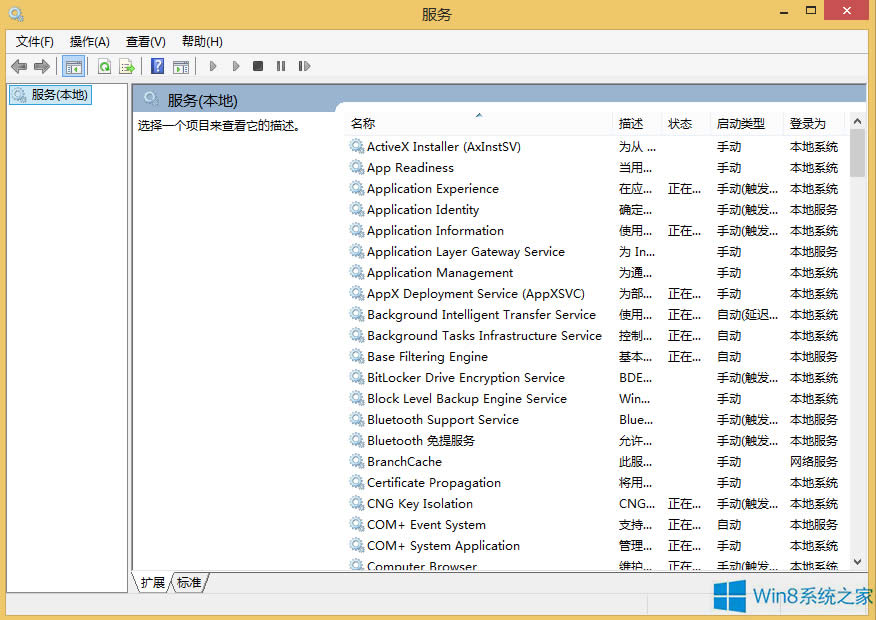The height and width of the screenshot is (620, 876).
Task: Open the 查看(V) menu
Action: coord(144,41)
